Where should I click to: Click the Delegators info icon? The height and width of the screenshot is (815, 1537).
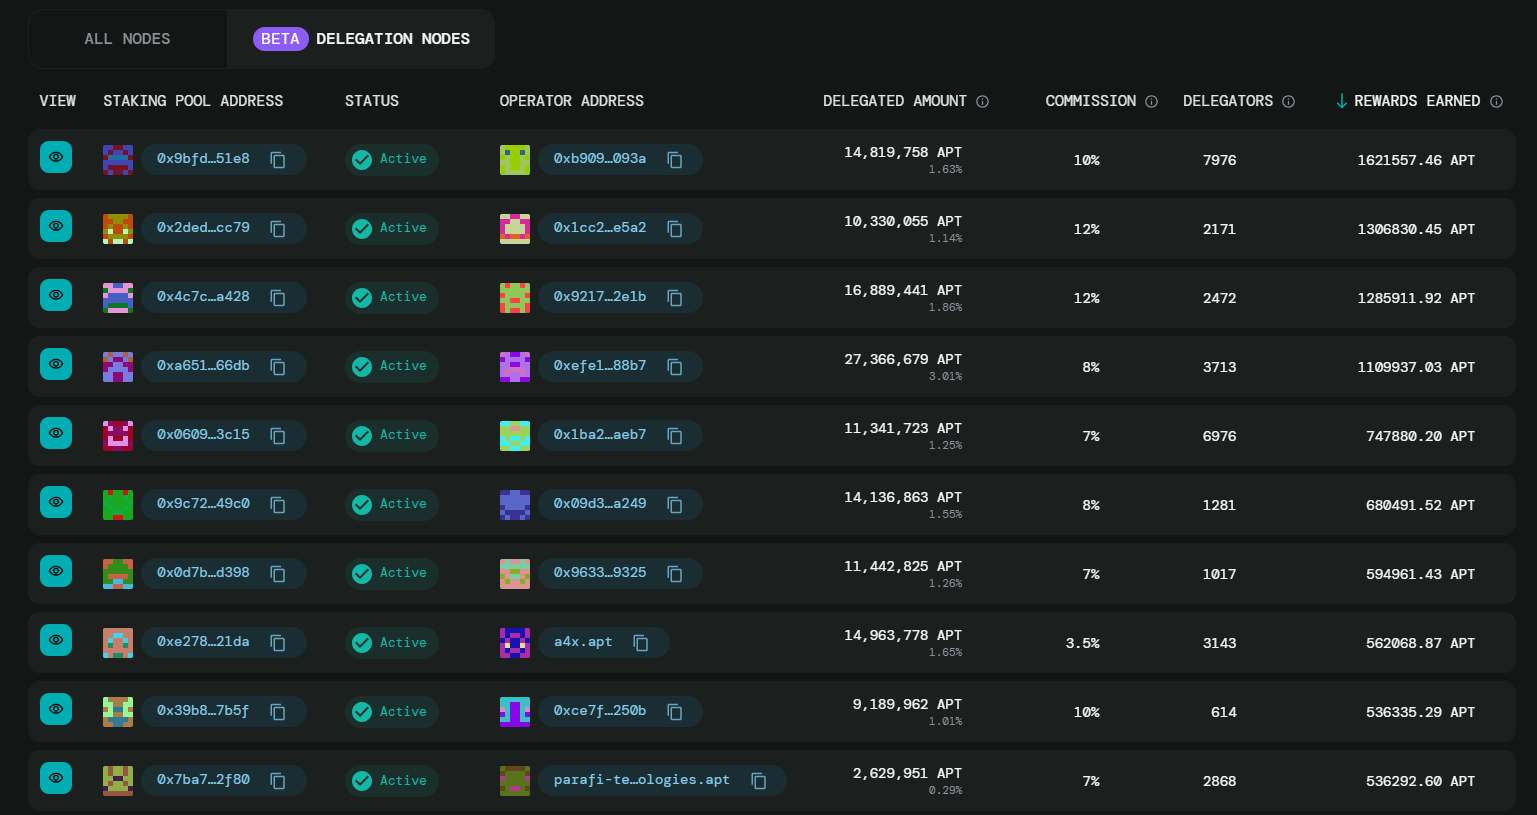[1288, 102]
